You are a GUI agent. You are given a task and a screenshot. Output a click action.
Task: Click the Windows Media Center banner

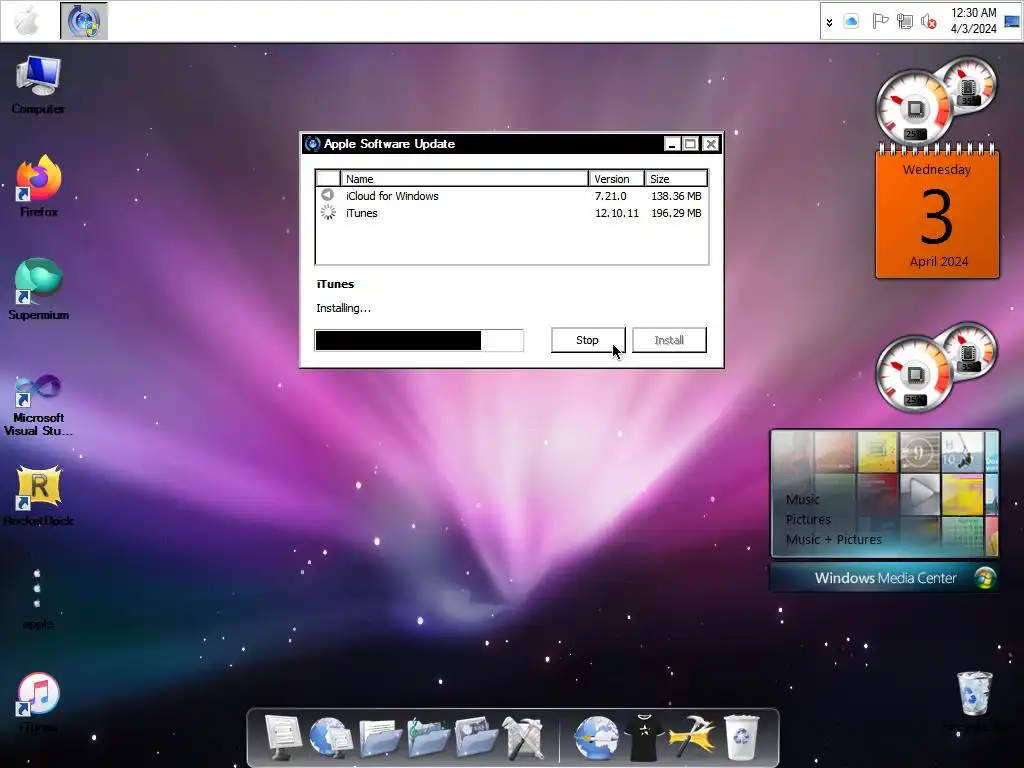[x=885, y=578]
